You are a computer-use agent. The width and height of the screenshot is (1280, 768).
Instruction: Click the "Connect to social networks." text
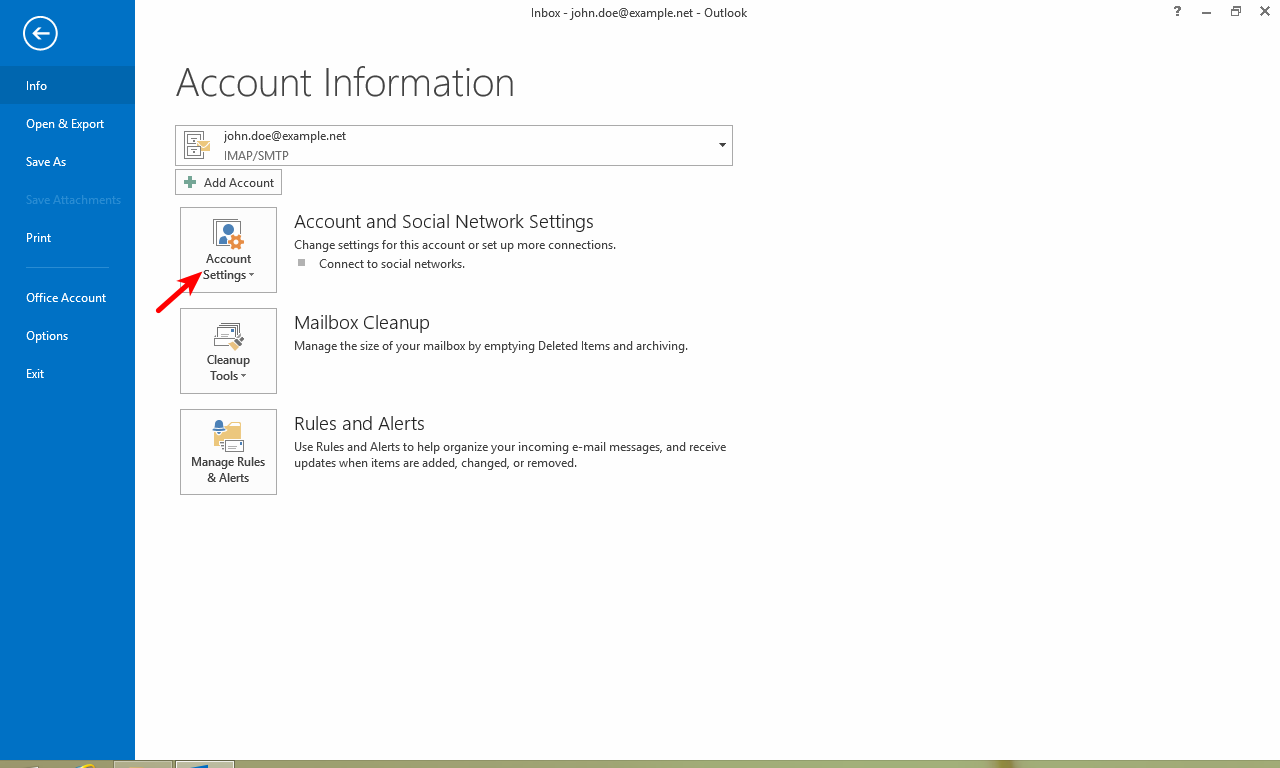click(392, 264)
